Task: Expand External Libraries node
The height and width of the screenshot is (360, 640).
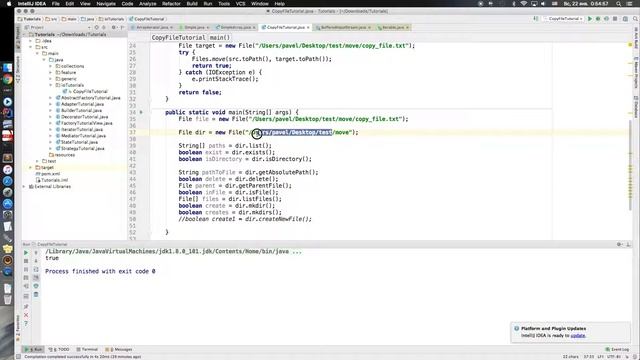Action: point(24,187)
